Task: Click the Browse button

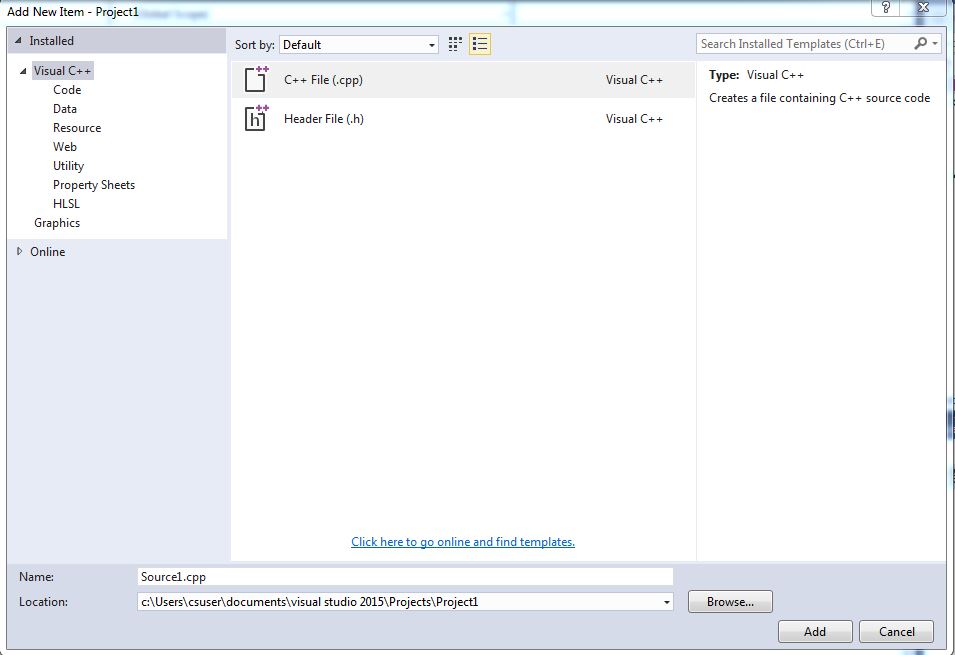Action: (x=730, y=602)
